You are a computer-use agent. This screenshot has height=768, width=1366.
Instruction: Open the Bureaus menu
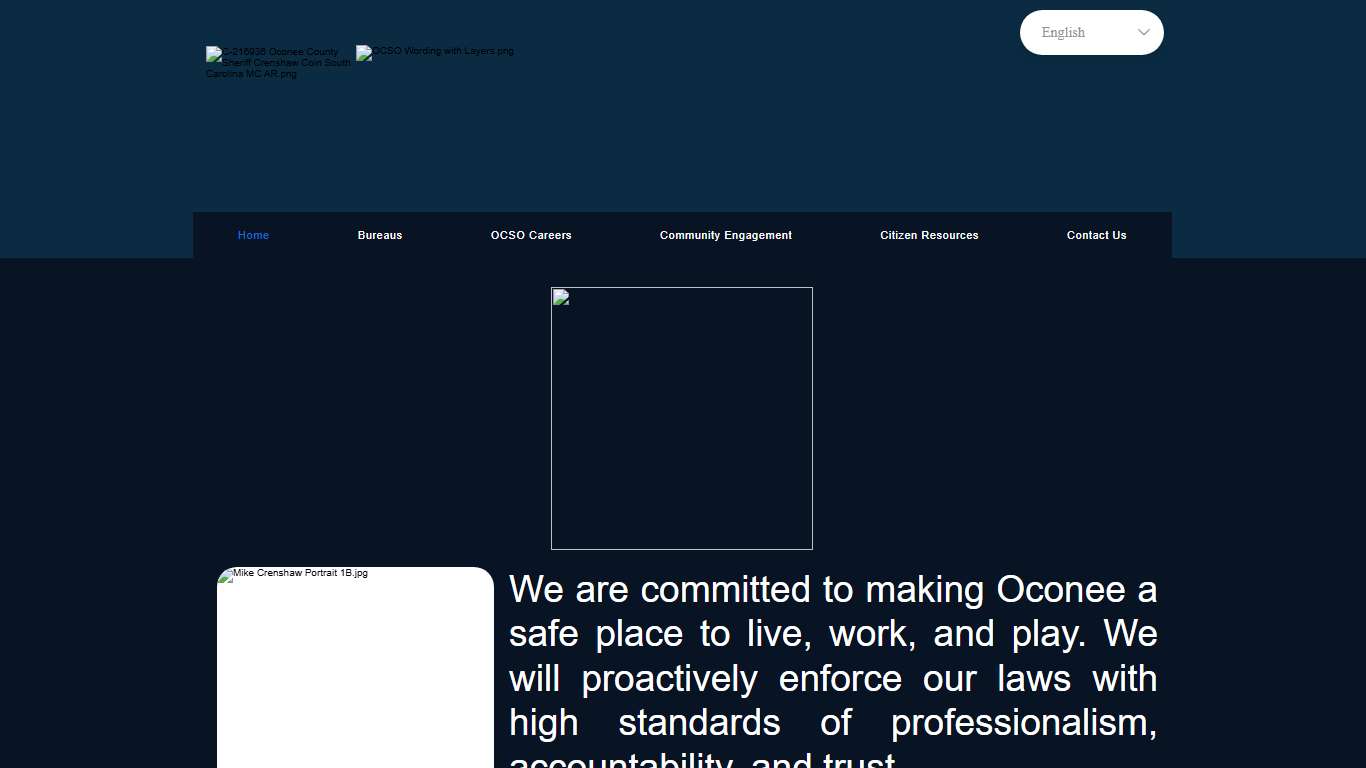click(380, 235)
